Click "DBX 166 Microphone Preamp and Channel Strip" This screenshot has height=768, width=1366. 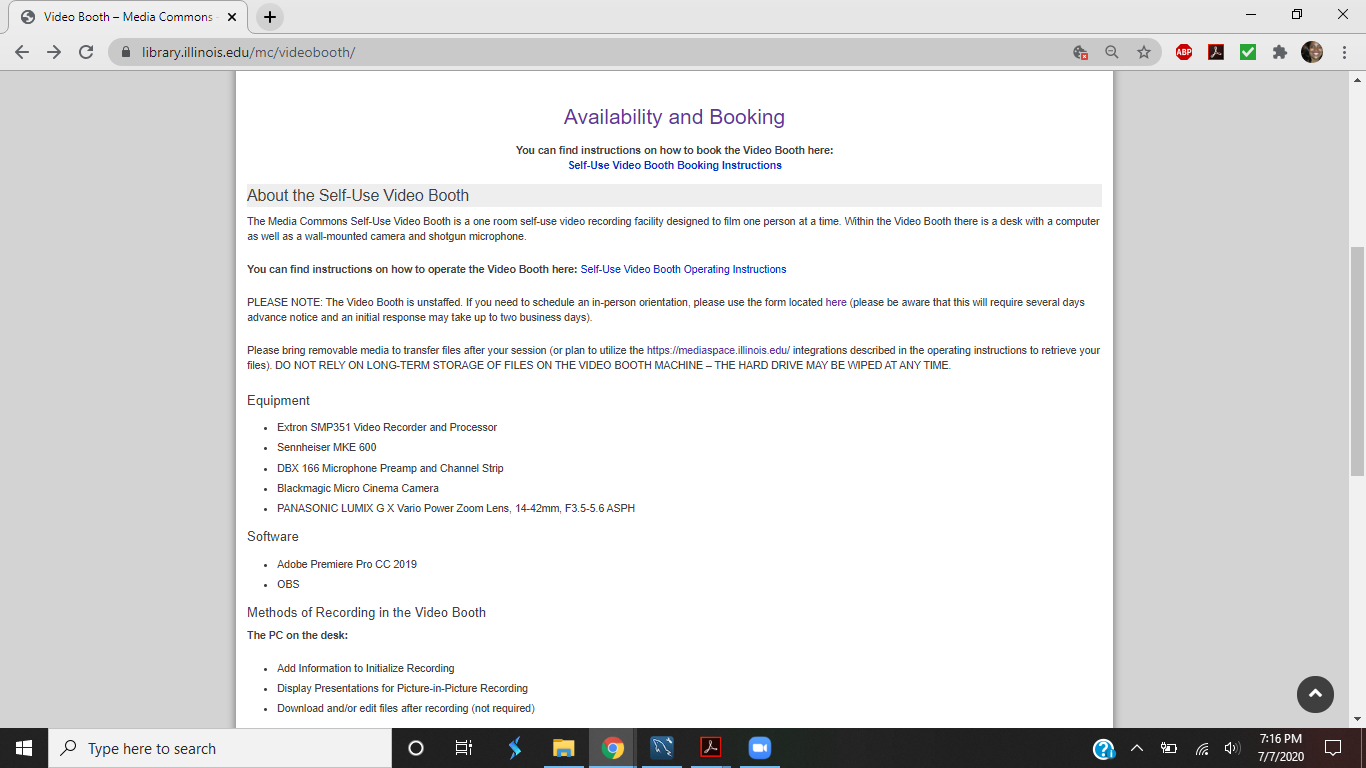pos(390,468)
